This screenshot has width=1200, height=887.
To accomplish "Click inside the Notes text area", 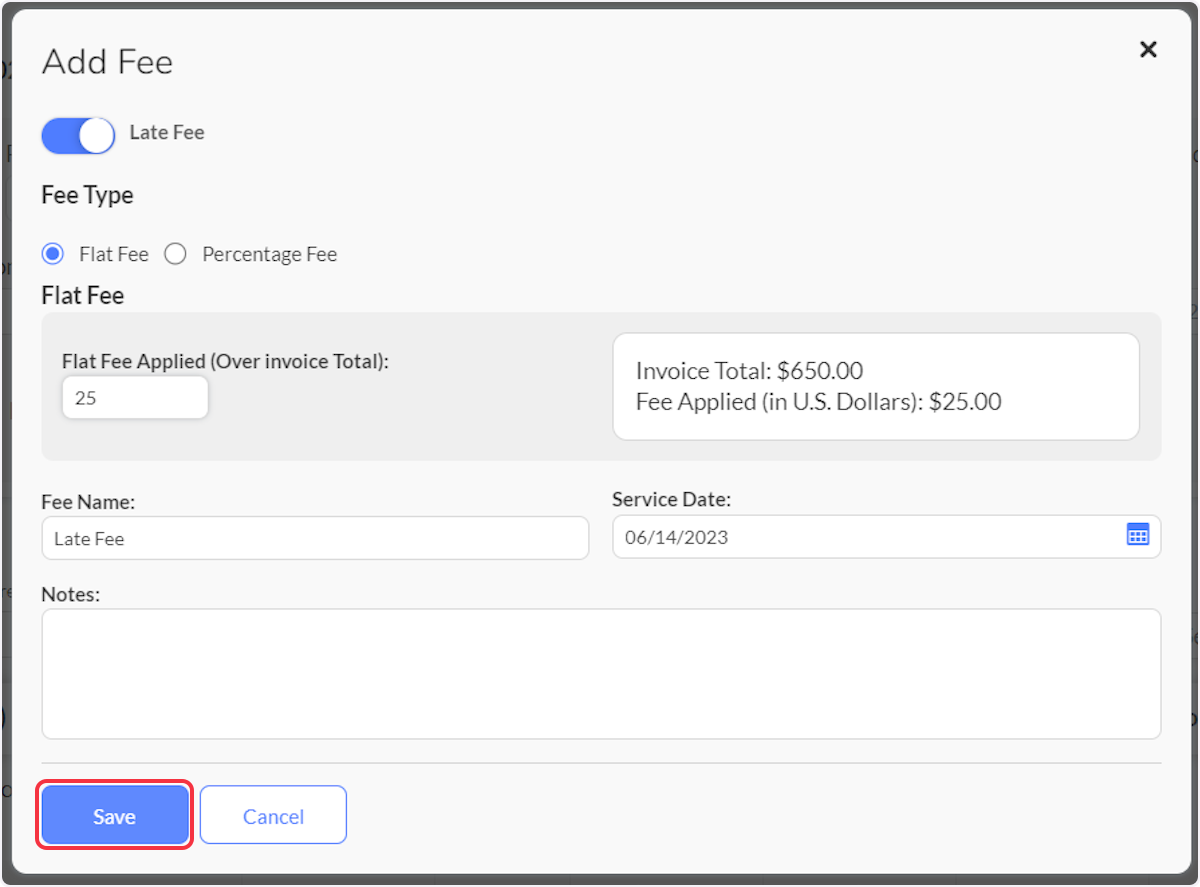I will (x=601, y=674).
